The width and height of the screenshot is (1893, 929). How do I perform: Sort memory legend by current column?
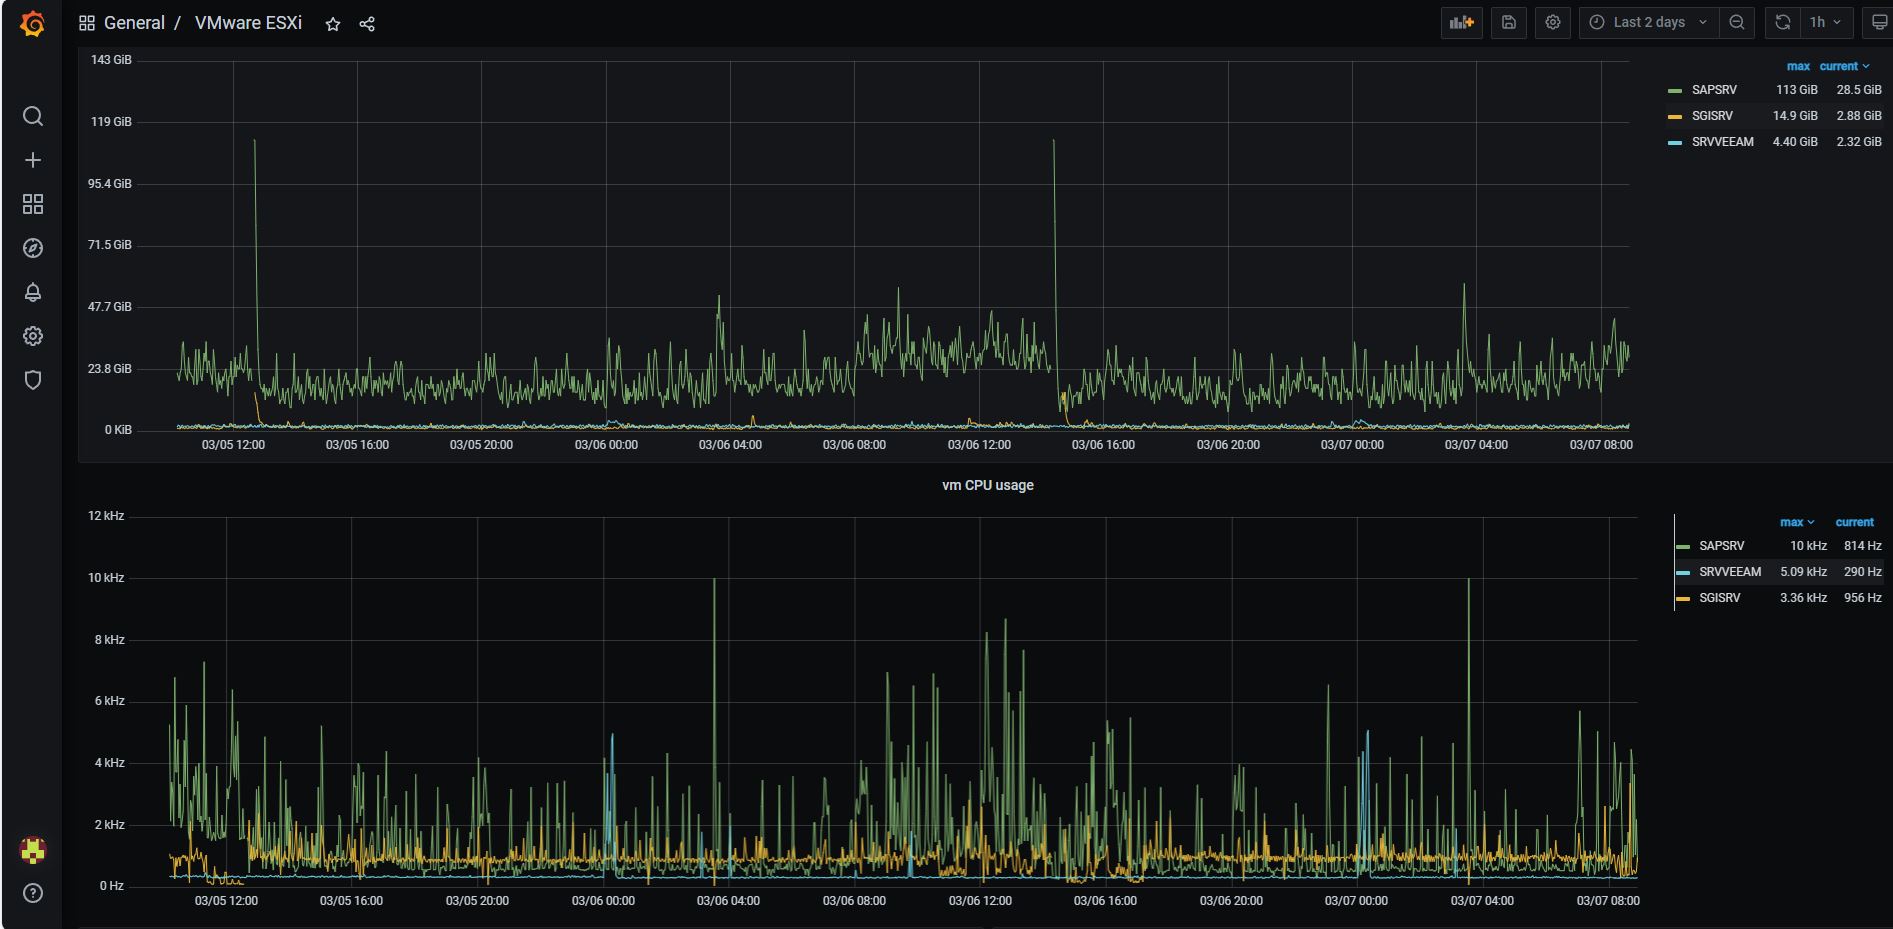point(1844,66)
